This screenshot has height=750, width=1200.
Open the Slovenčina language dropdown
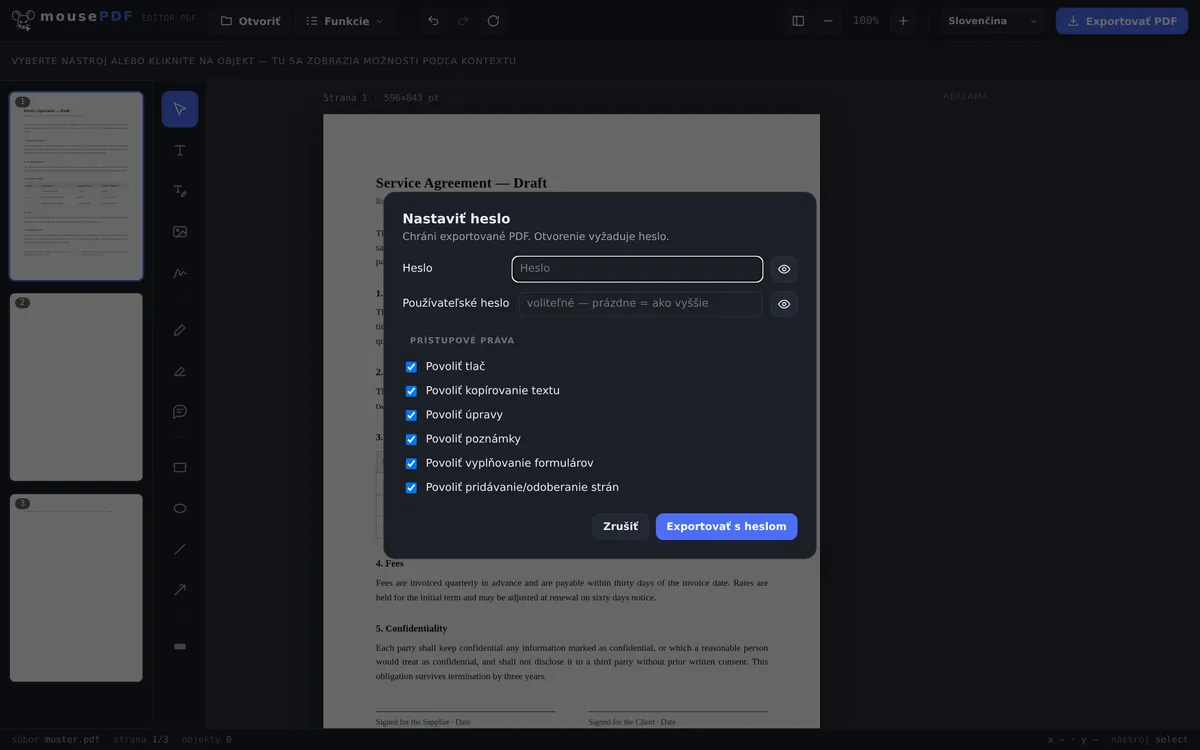point(992,21)
